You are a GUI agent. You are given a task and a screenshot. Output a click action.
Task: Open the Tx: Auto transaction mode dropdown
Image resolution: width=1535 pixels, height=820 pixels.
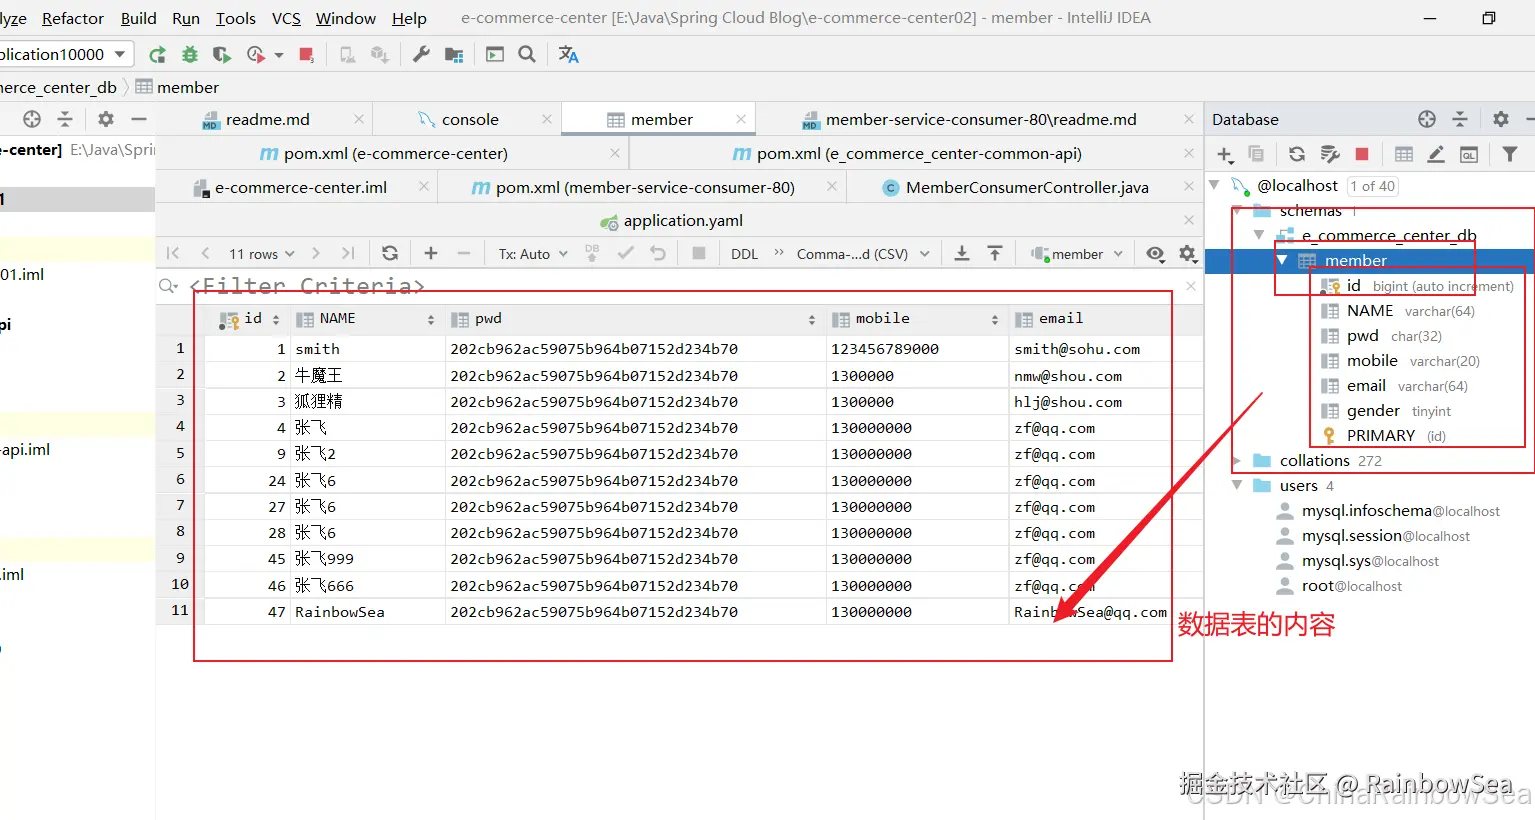click(533, 254)
